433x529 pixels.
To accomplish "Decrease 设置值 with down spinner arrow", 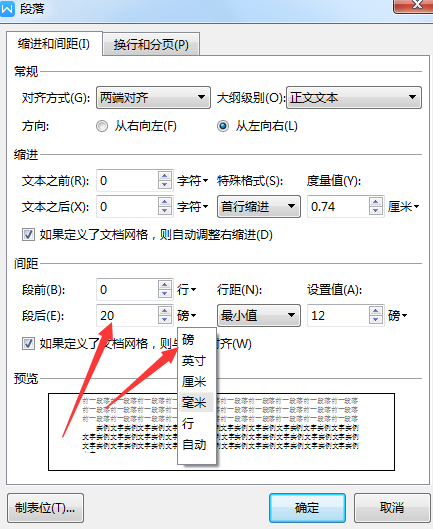I will (x=376, y=319).
